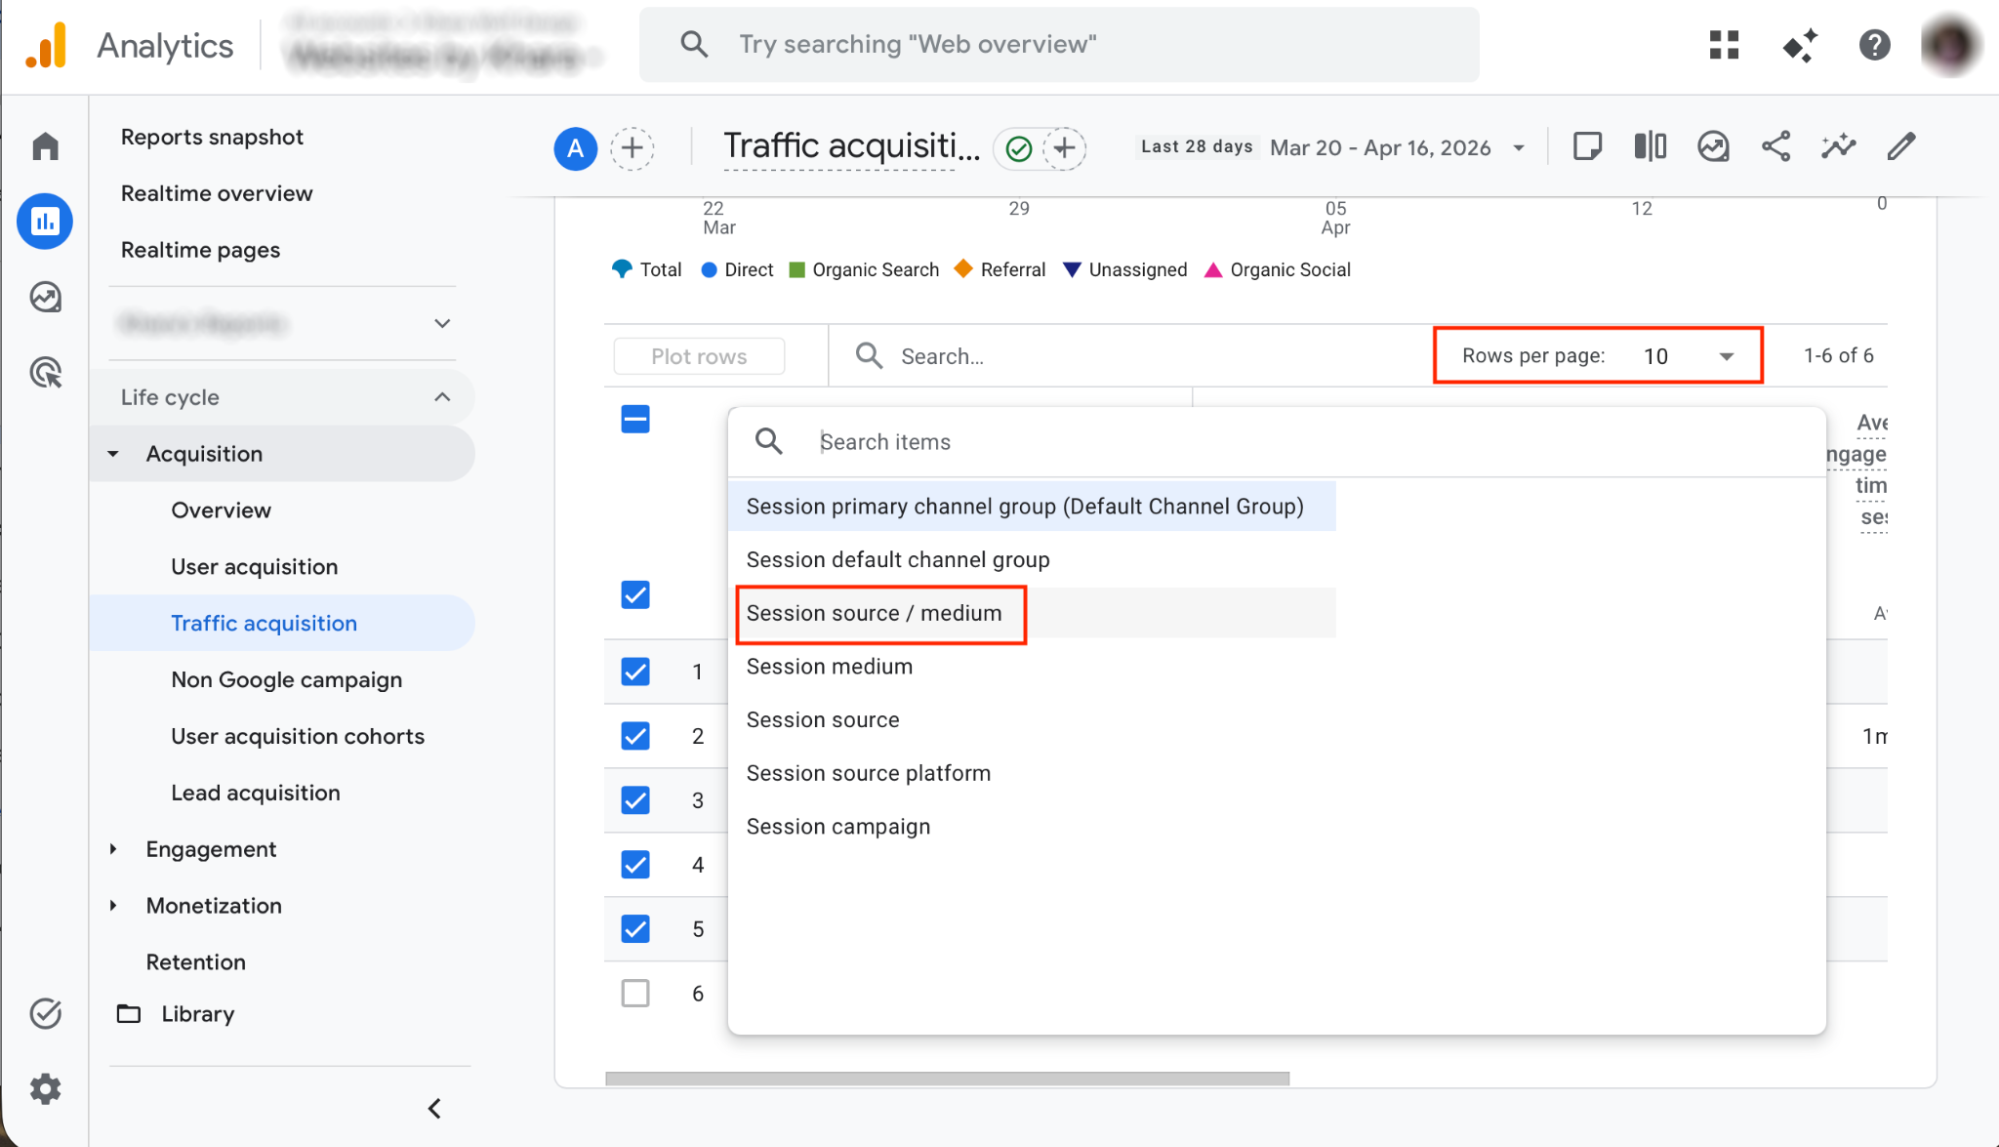The height and width of the screenshot is (1147, 1999).
Task: Edit the report with the pencil icon
Action: (x=1901, y=146)
